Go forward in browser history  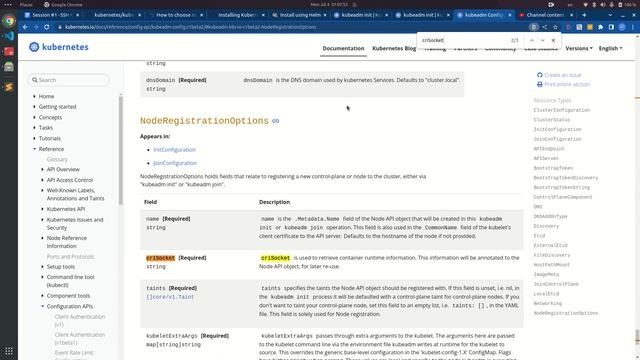36,27
